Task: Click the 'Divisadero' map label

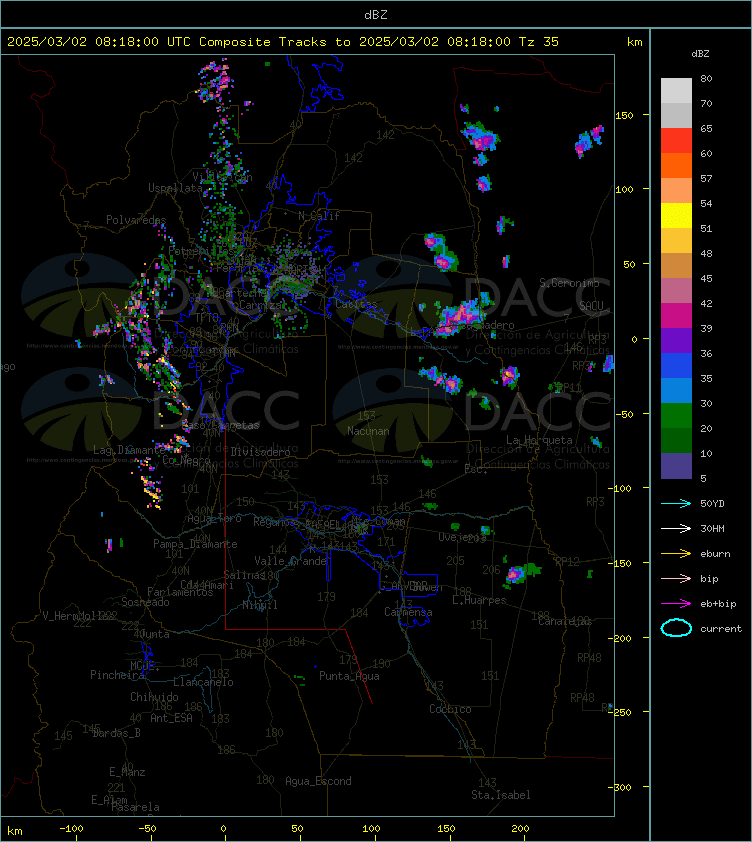Action: pos(261,452)
